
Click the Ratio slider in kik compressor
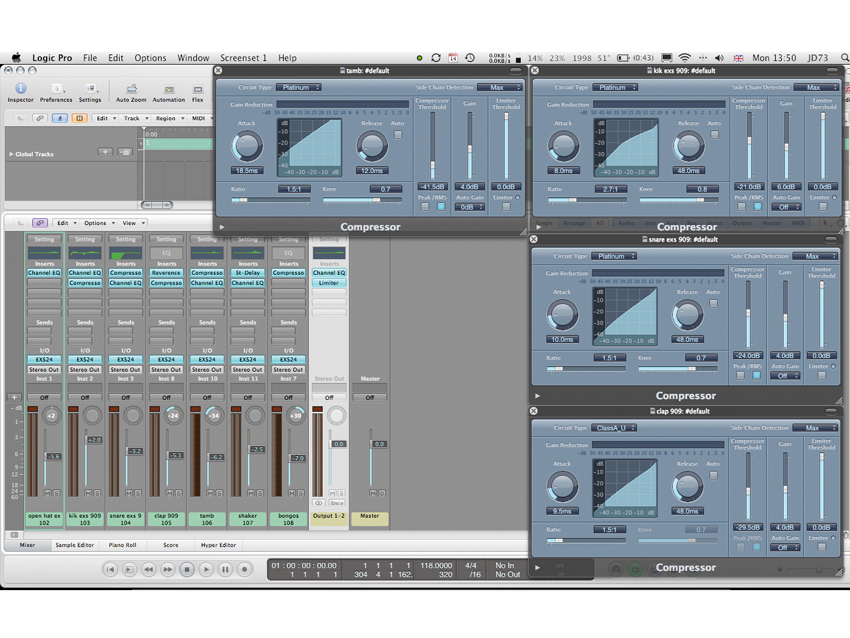(588, 200)
